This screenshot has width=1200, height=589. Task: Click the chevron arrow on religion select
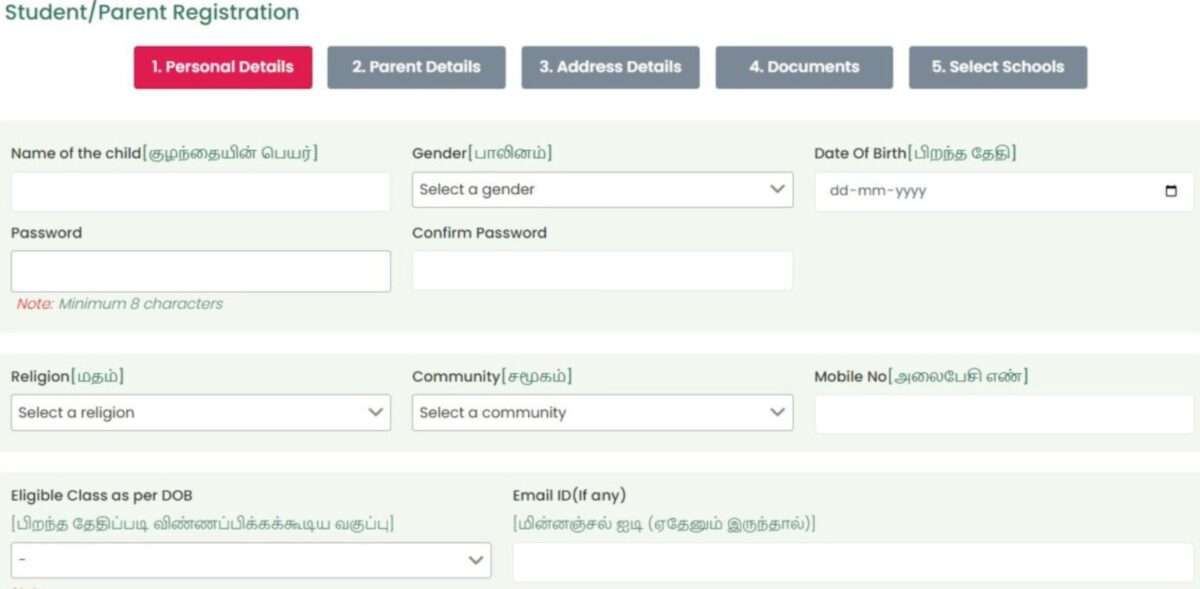(x=376, y=412)
